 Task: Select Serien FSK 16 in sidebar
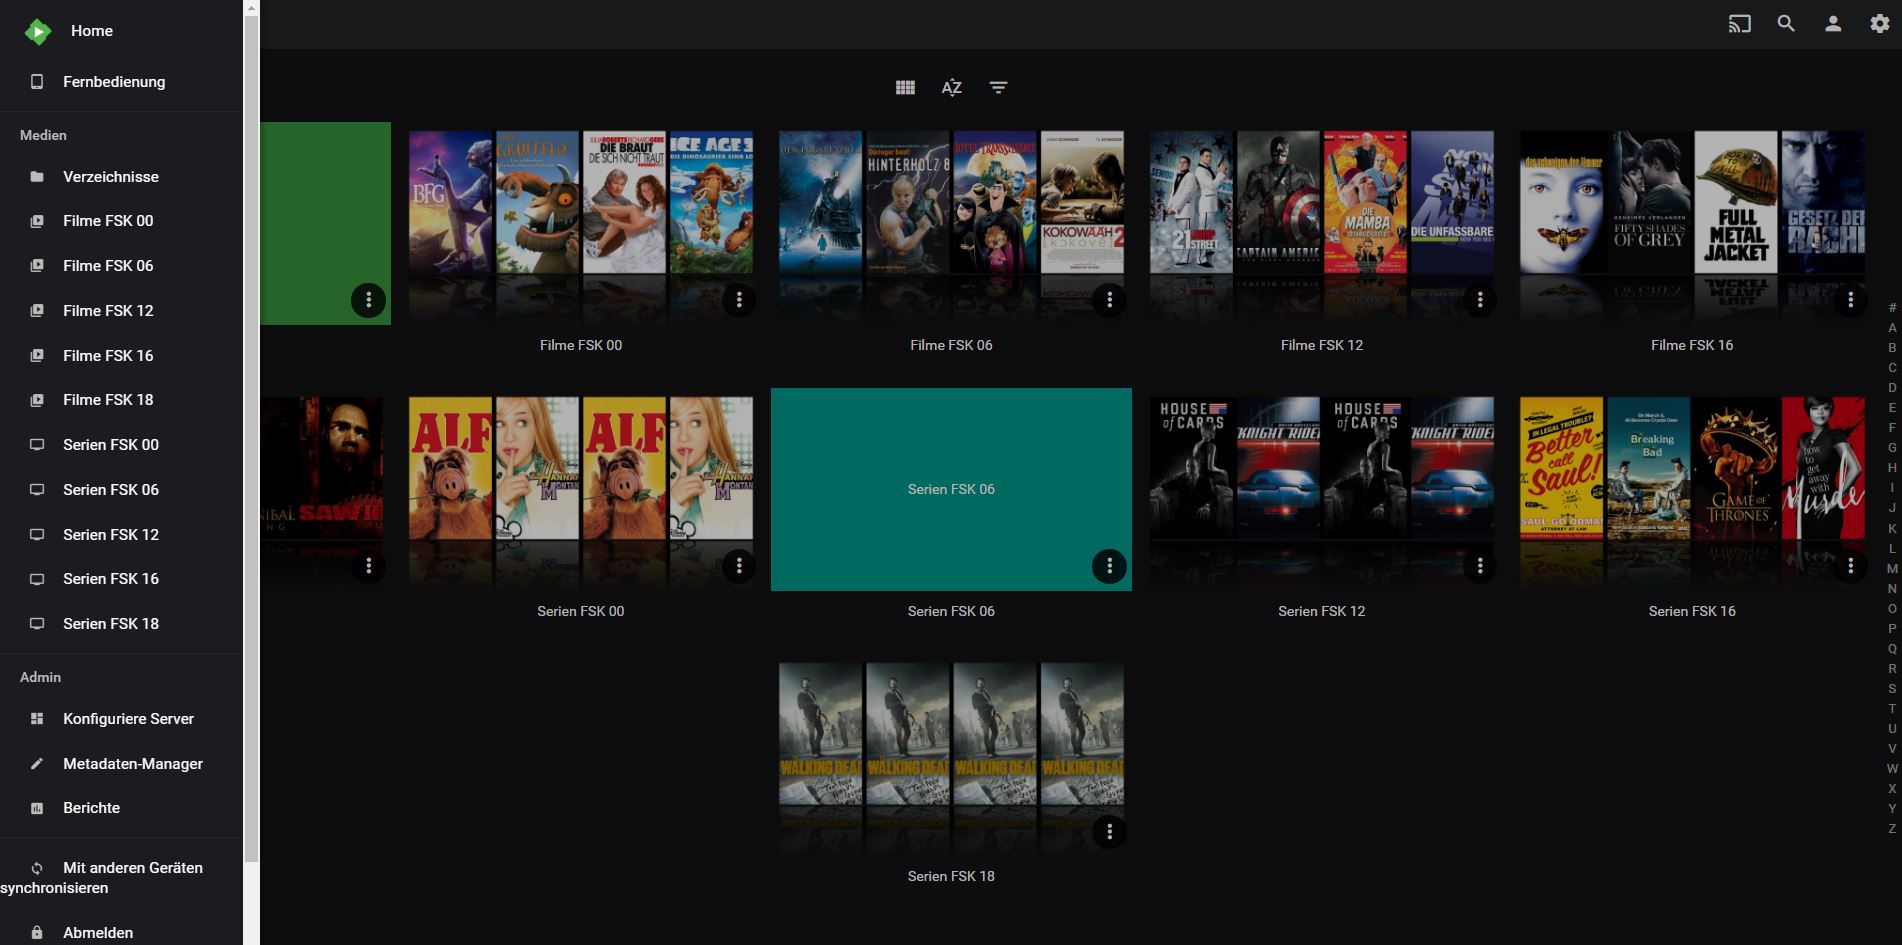point(121,579)
